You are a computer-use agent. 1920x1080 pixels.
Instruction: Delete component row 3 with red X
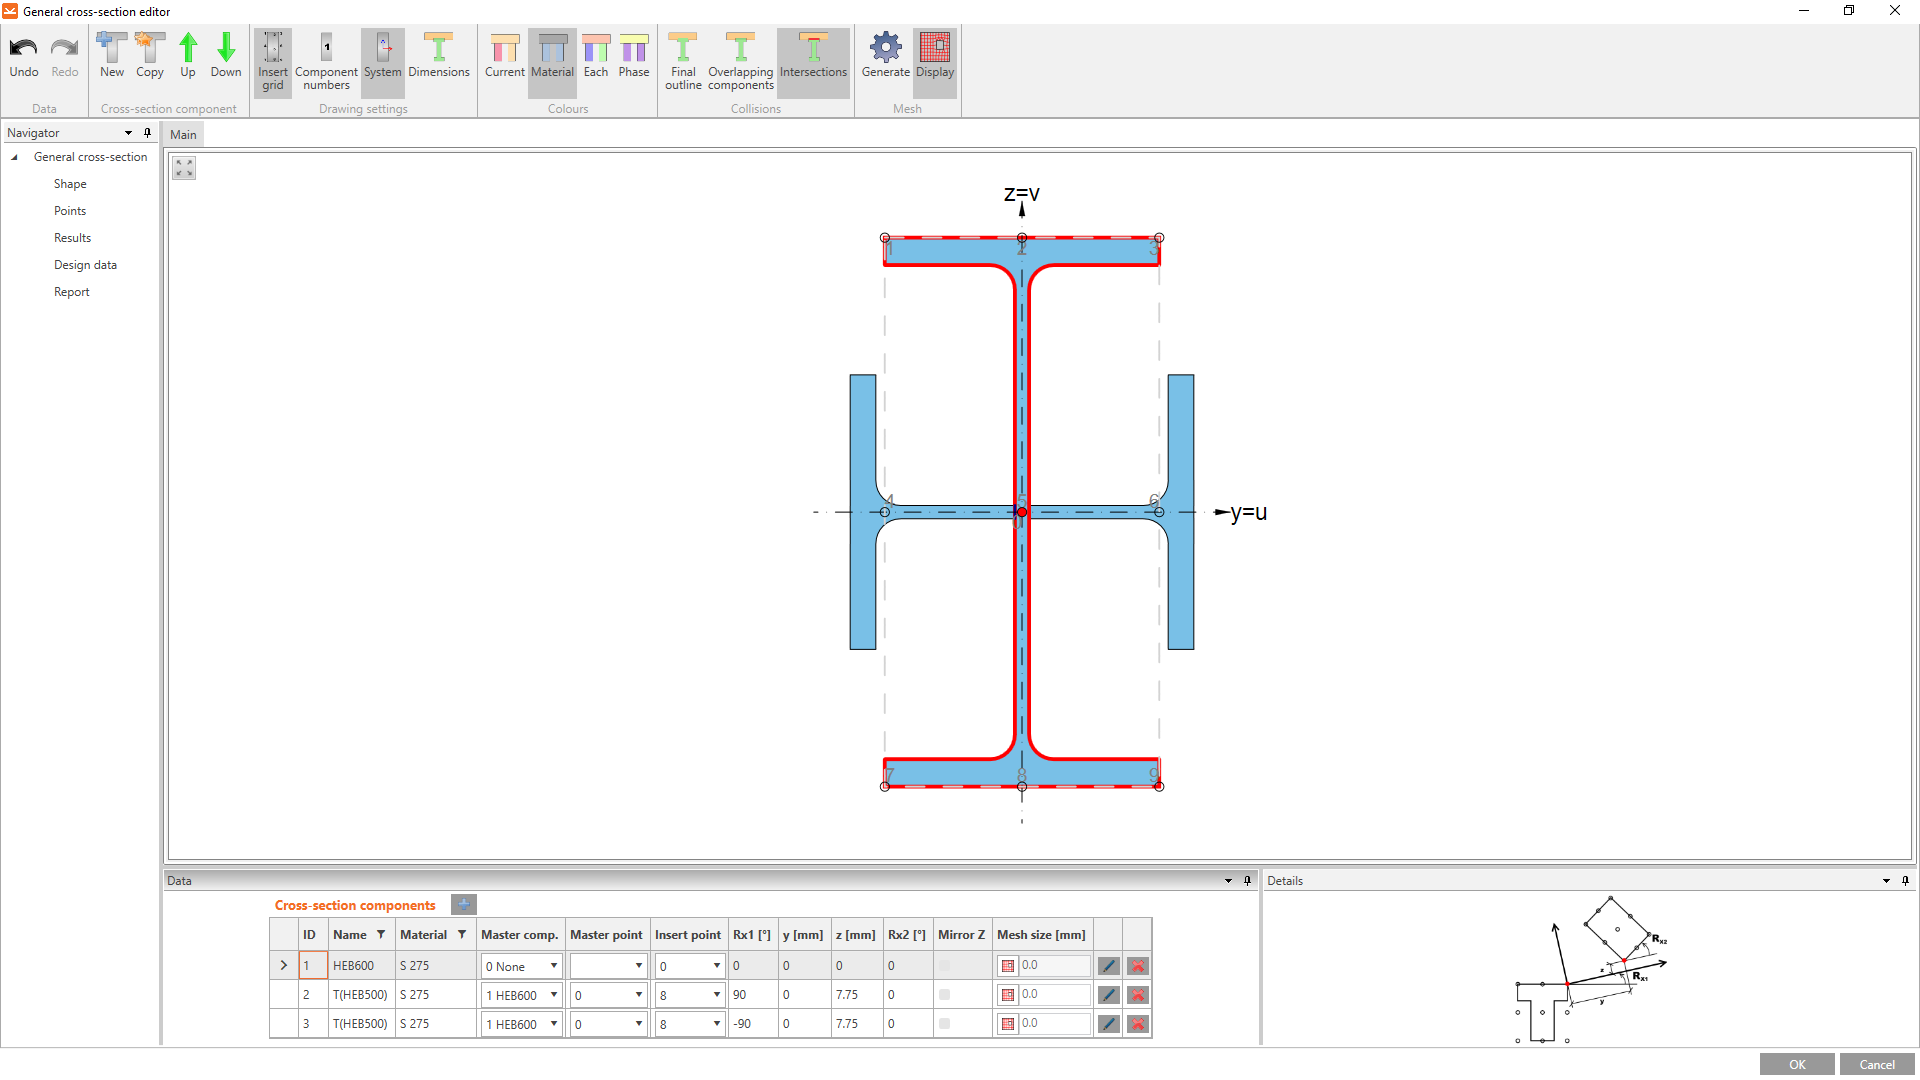[1137, 1024]
